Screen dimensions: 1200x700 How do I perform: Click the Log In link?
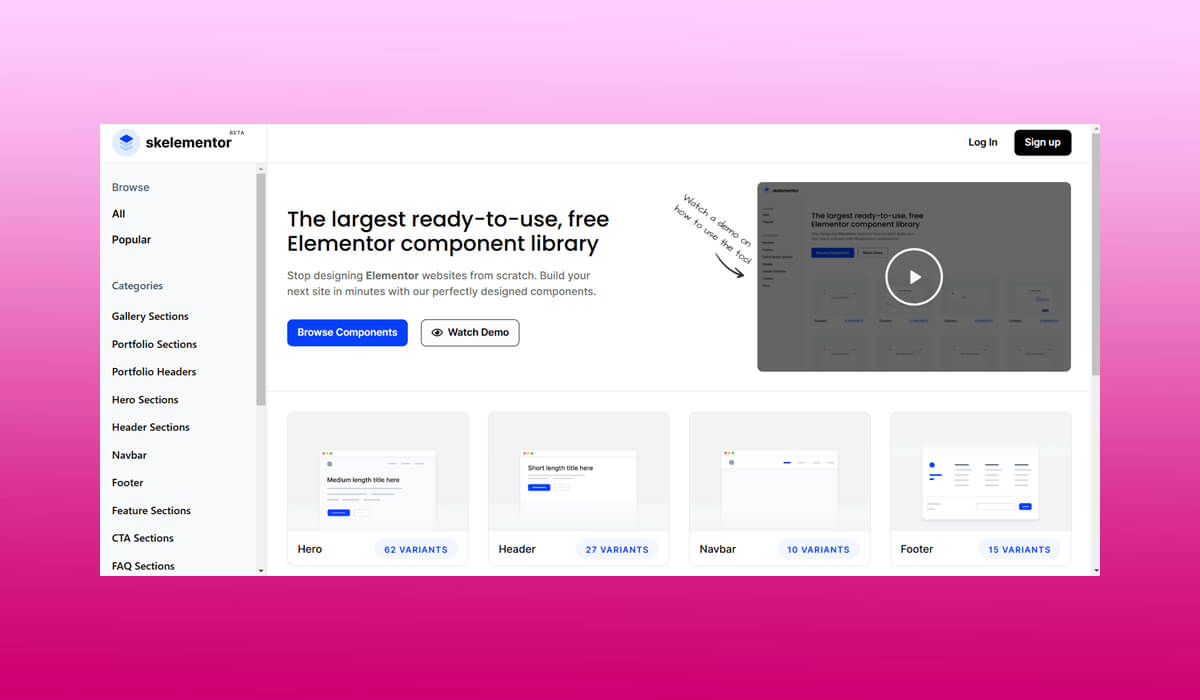(983, 142)
